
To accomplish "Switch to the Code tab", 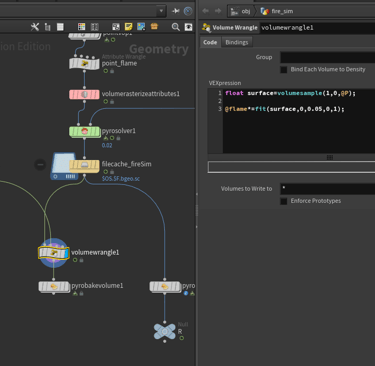I will [x=210, y=42].
